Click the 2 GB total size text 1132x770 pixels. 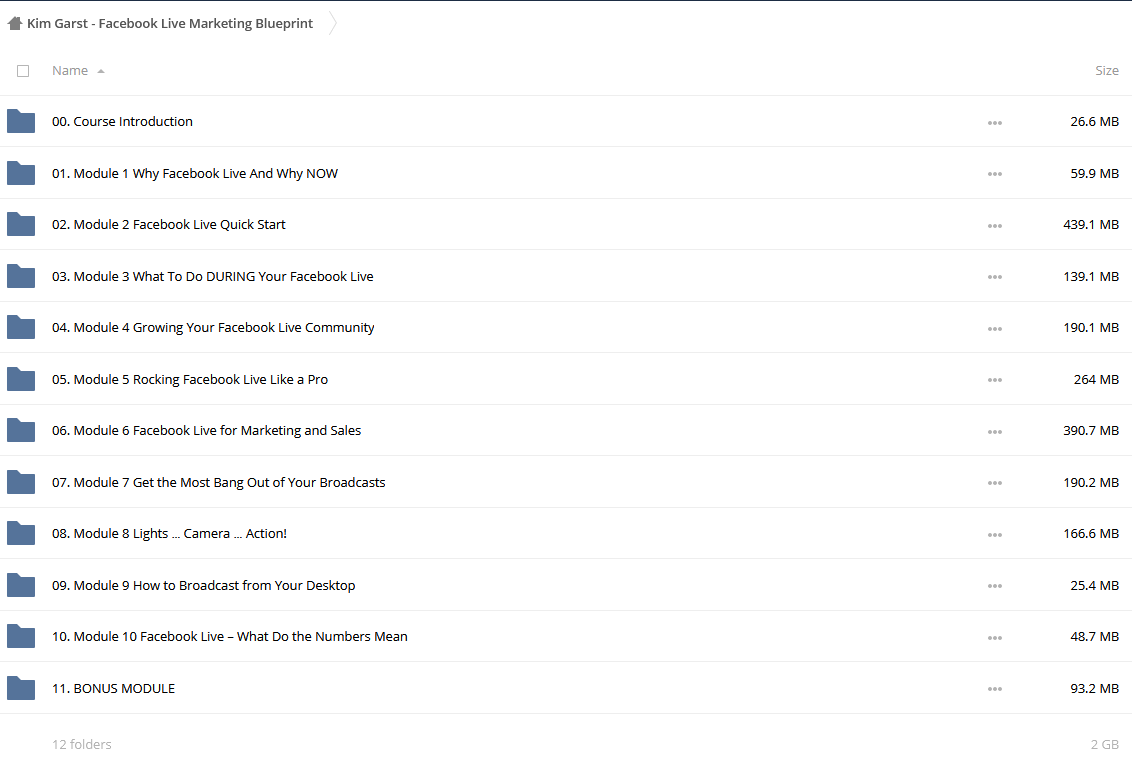point(1105,744)
